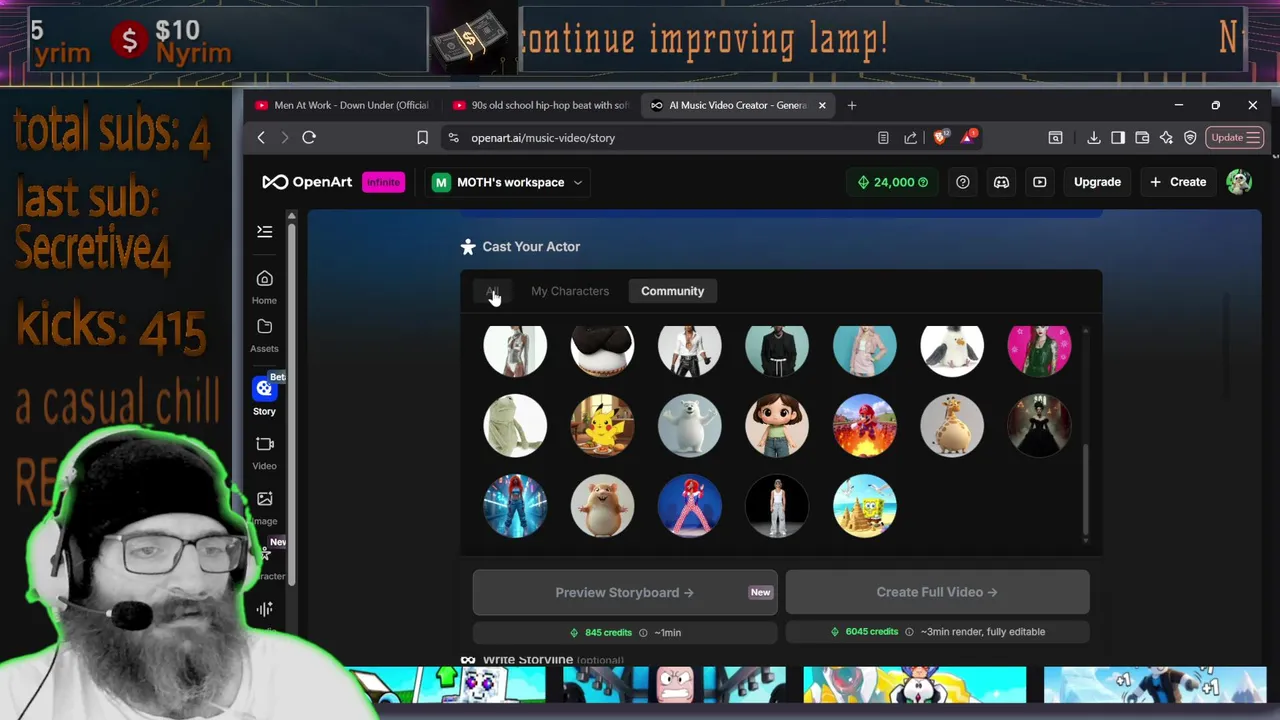The image size is (1280, 720).
Task: Select the Community tab
Action: (x=673, y=291)
